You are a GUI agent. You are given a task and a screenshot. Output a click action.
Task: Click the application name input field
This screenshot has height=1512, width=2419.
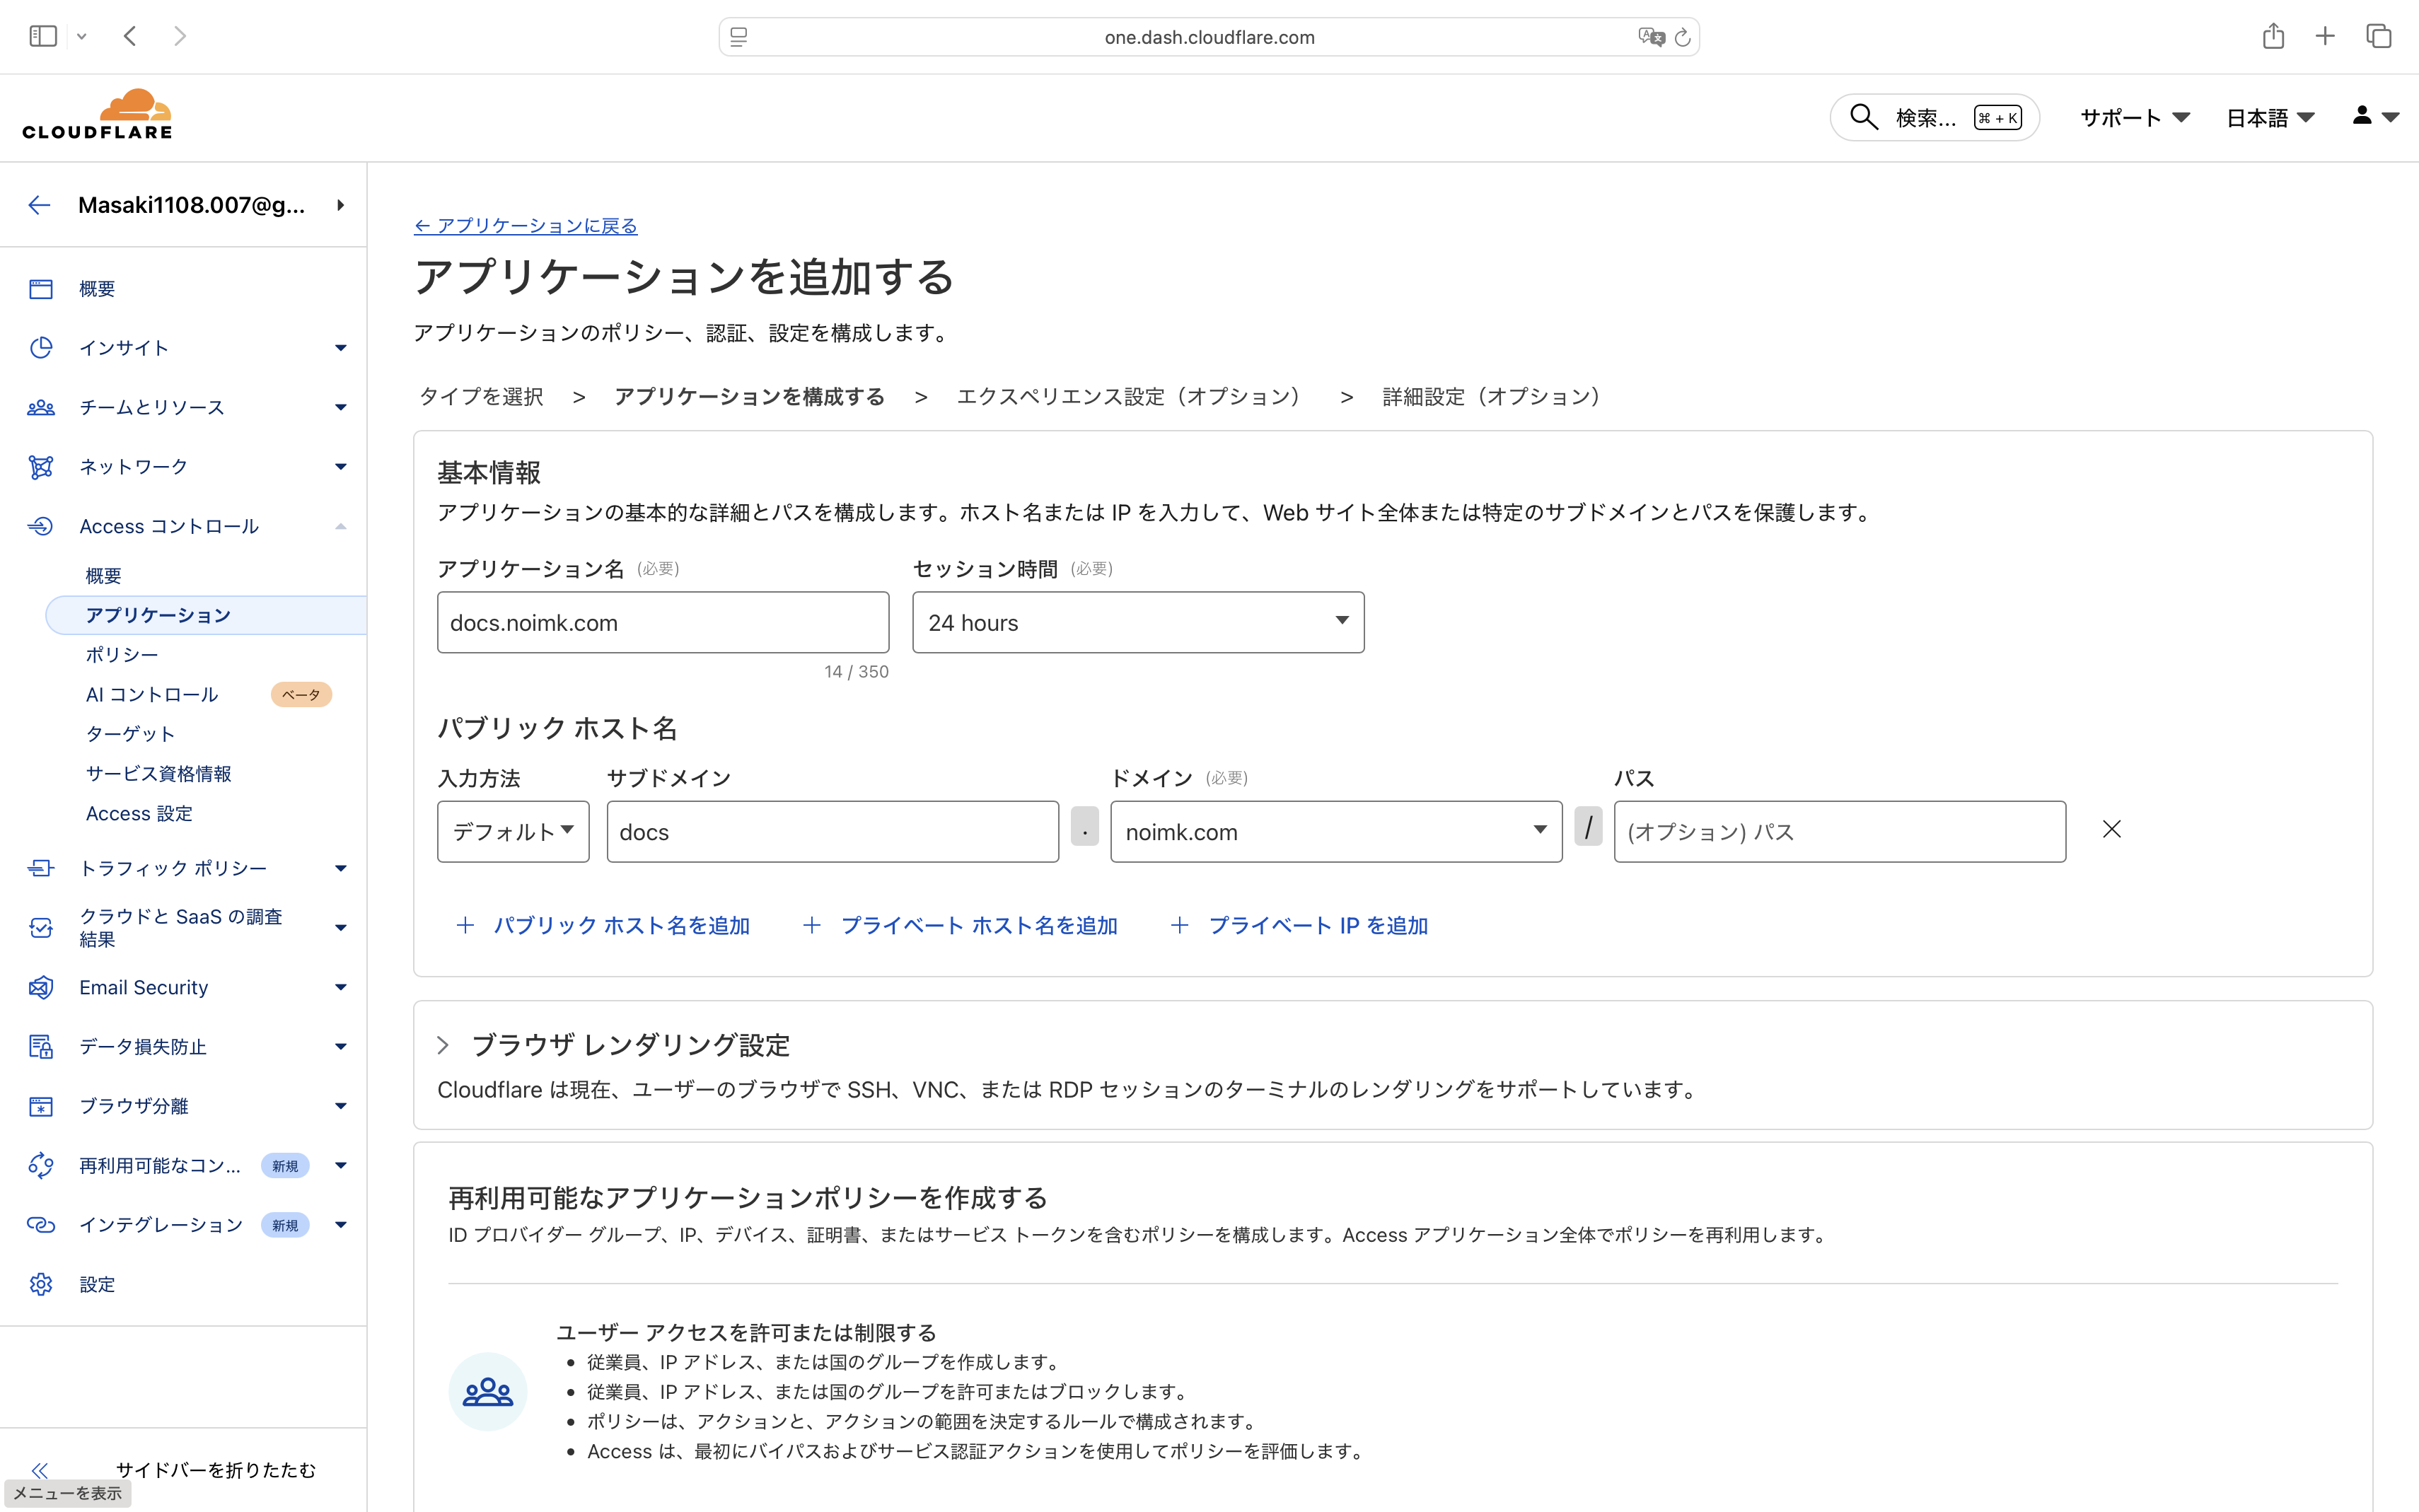pos(662,621)
